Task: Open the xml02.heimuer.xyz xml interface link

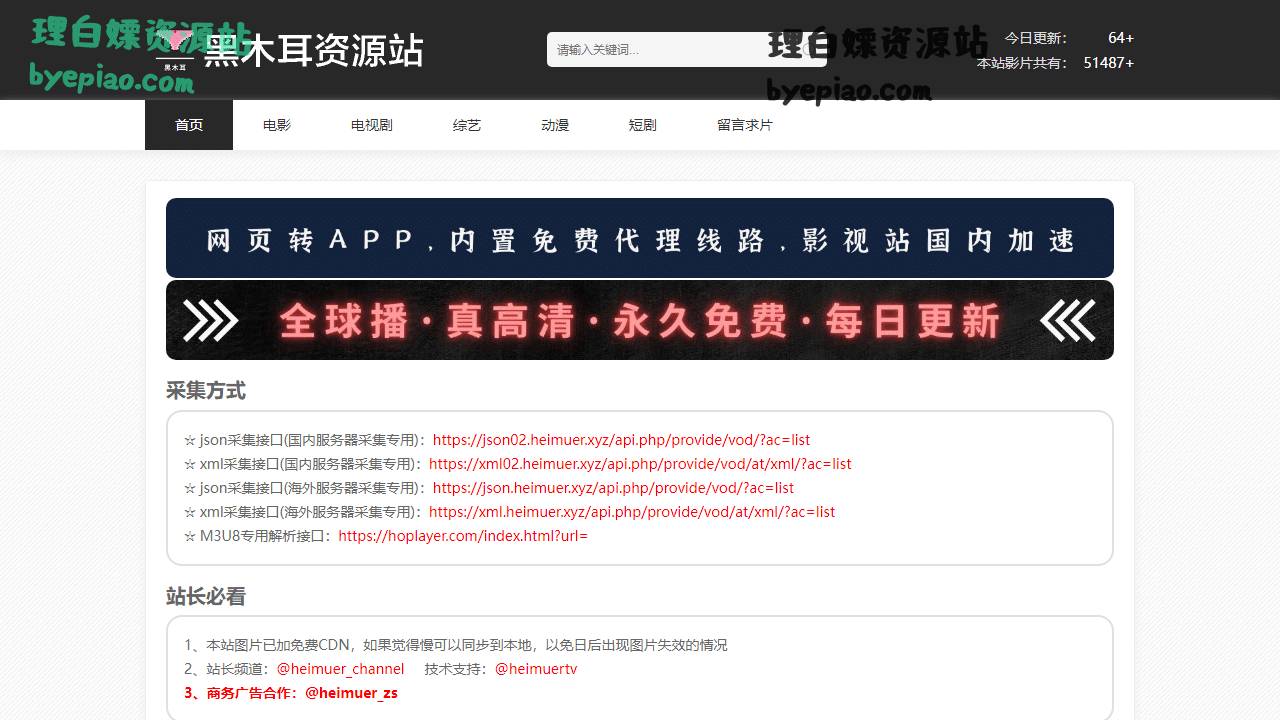Action: point(640,464)
